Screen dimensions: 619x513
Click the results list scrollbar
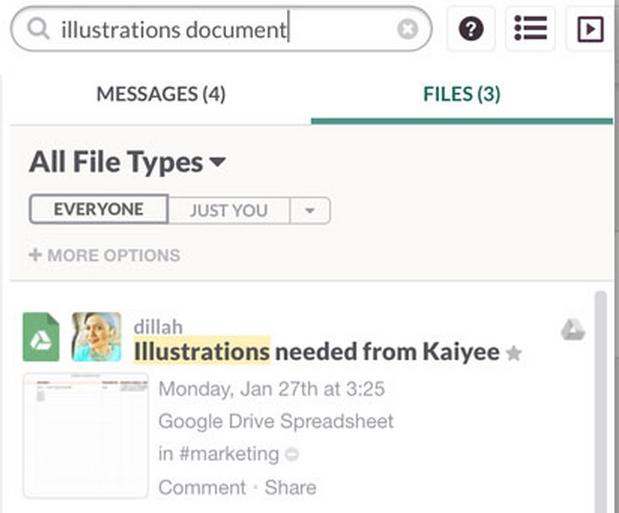pyautogui.click(x=600, y=402)
